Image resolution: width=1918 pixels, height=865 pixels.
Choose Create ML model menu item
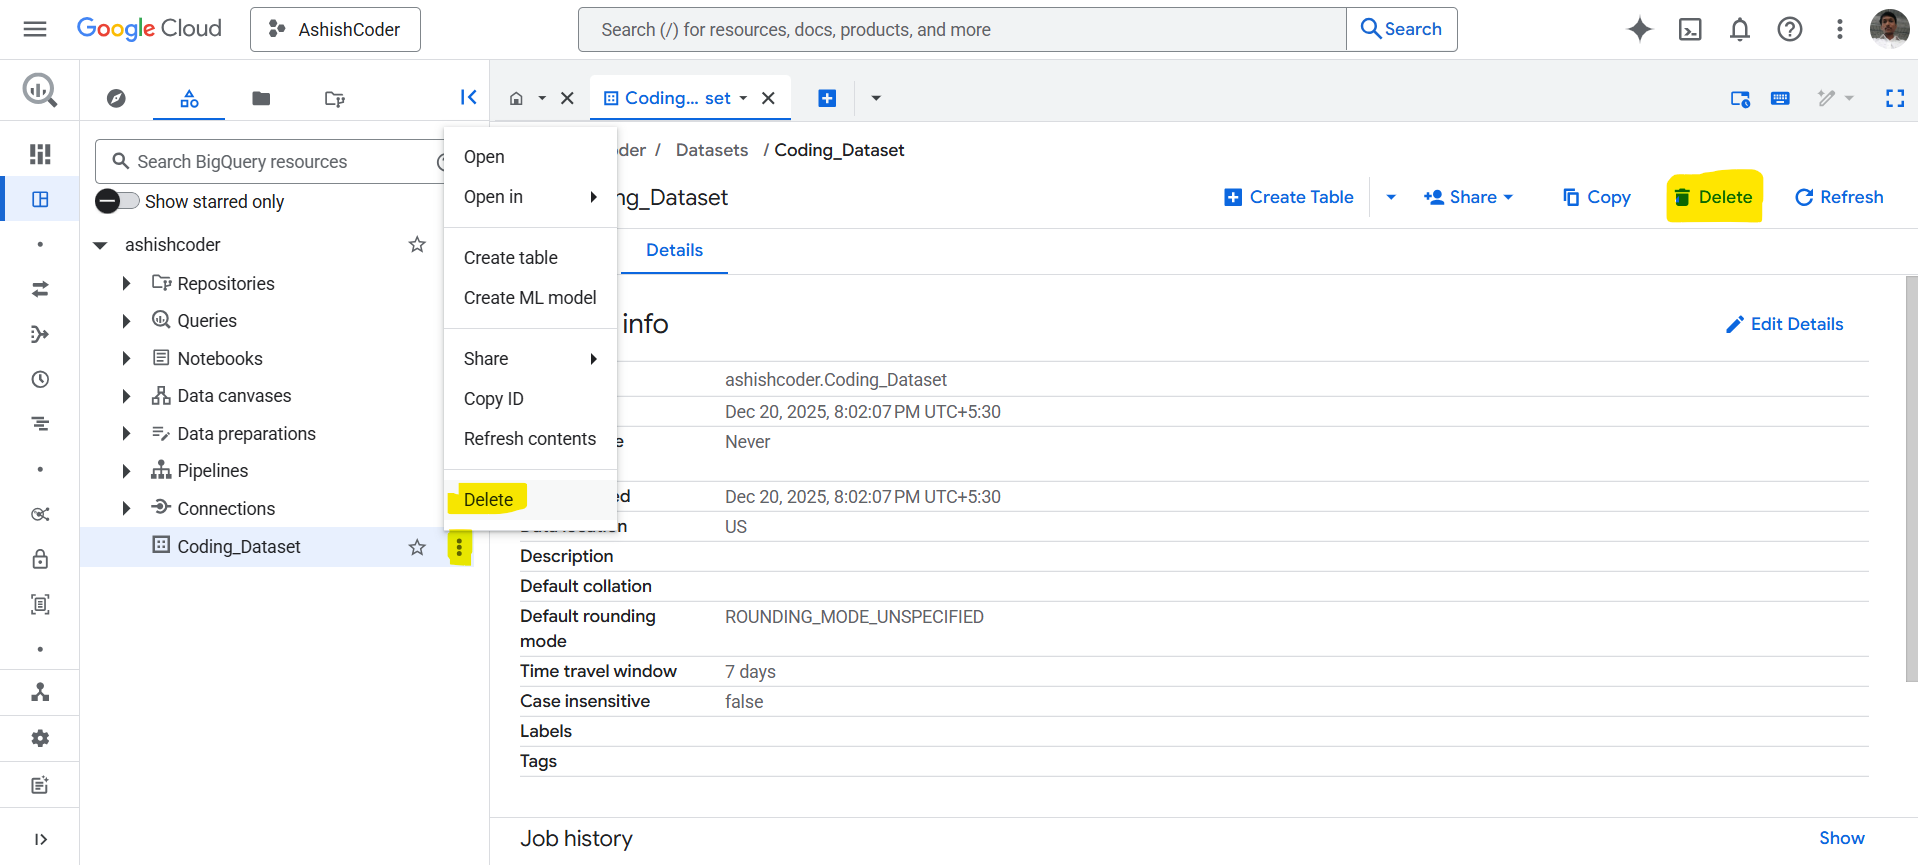coord(530,298)
